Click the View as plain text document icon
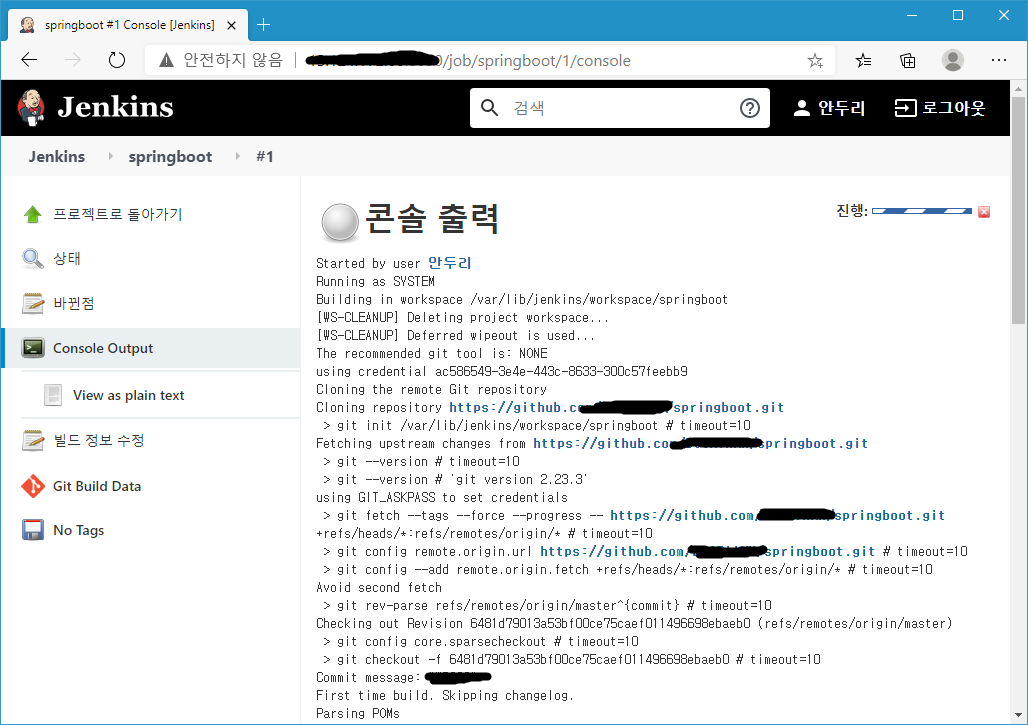 click(53, 395)
